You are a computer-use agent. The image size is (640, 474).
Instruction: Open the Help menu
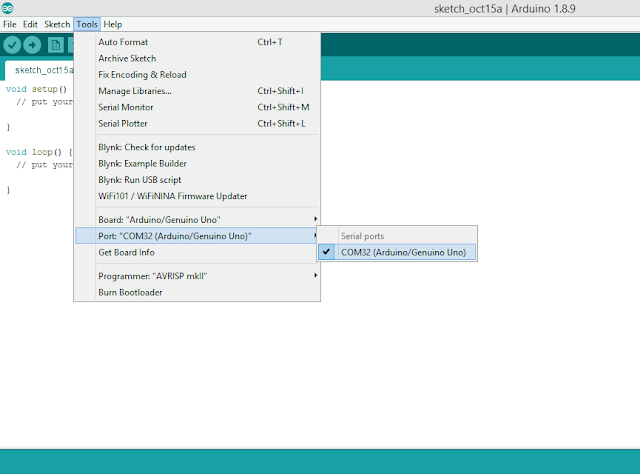coord(113,24)
